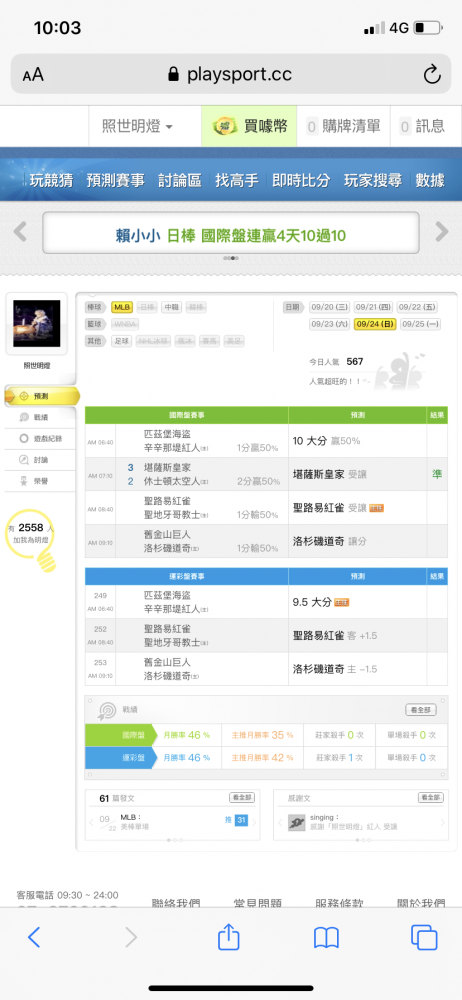
Task: Open 訊息 messages
Action: [424, 126]
